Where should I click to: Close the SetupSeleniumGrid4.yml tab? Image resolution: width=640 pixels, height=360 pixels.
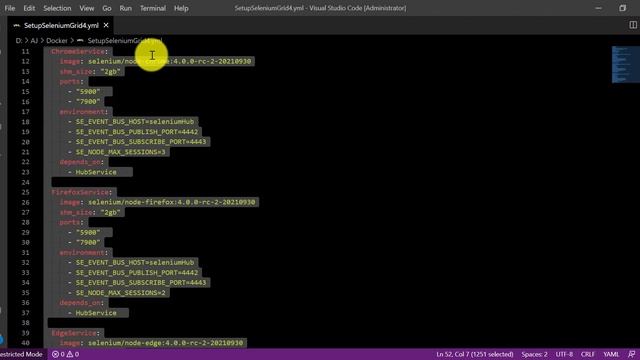[106, 25]
